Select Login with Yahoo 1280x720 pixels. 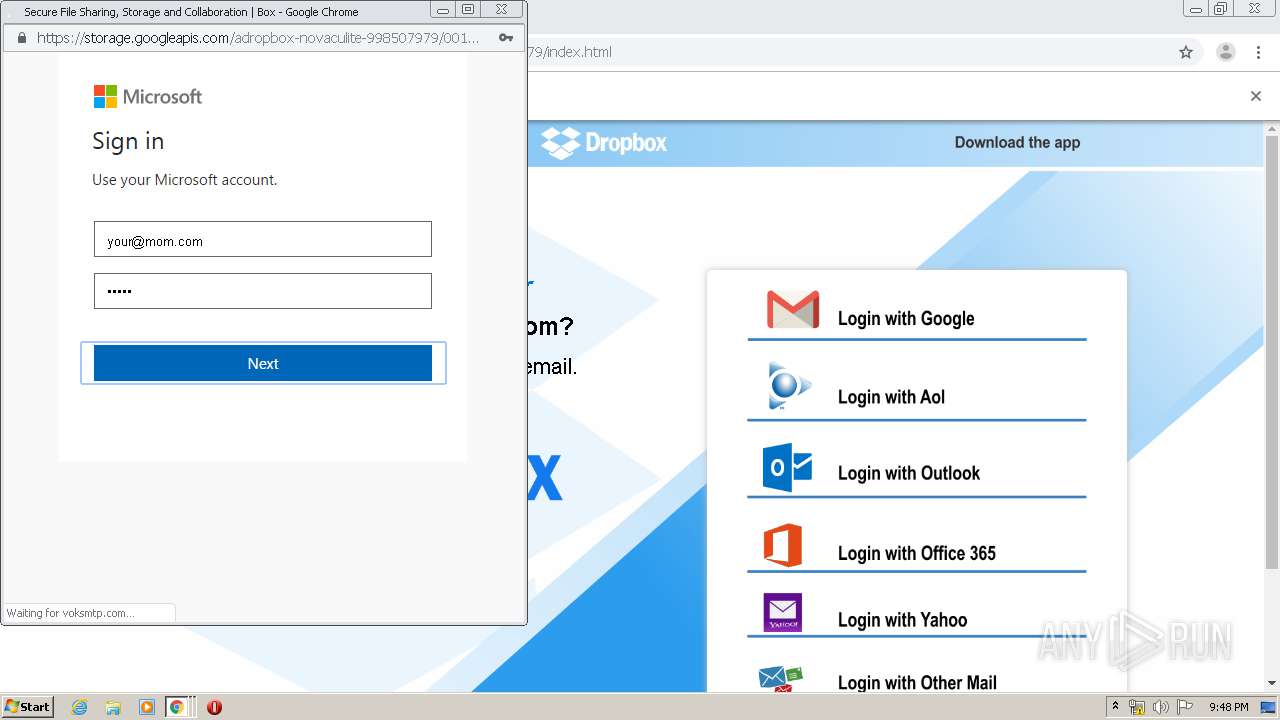(x=902, y=620)
